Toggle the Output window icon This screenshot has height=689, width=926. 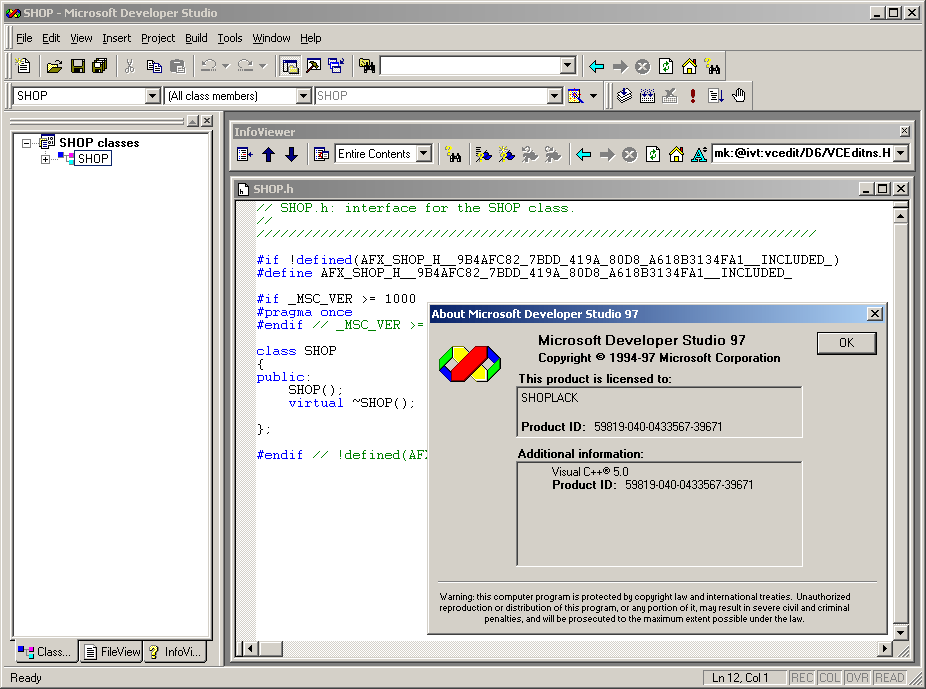click(313, 66)
